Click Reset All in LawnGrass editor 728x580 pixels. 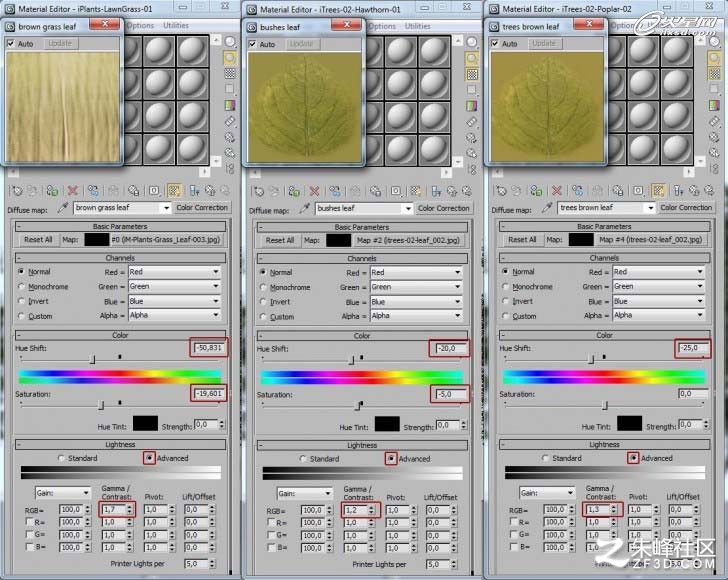38,240
